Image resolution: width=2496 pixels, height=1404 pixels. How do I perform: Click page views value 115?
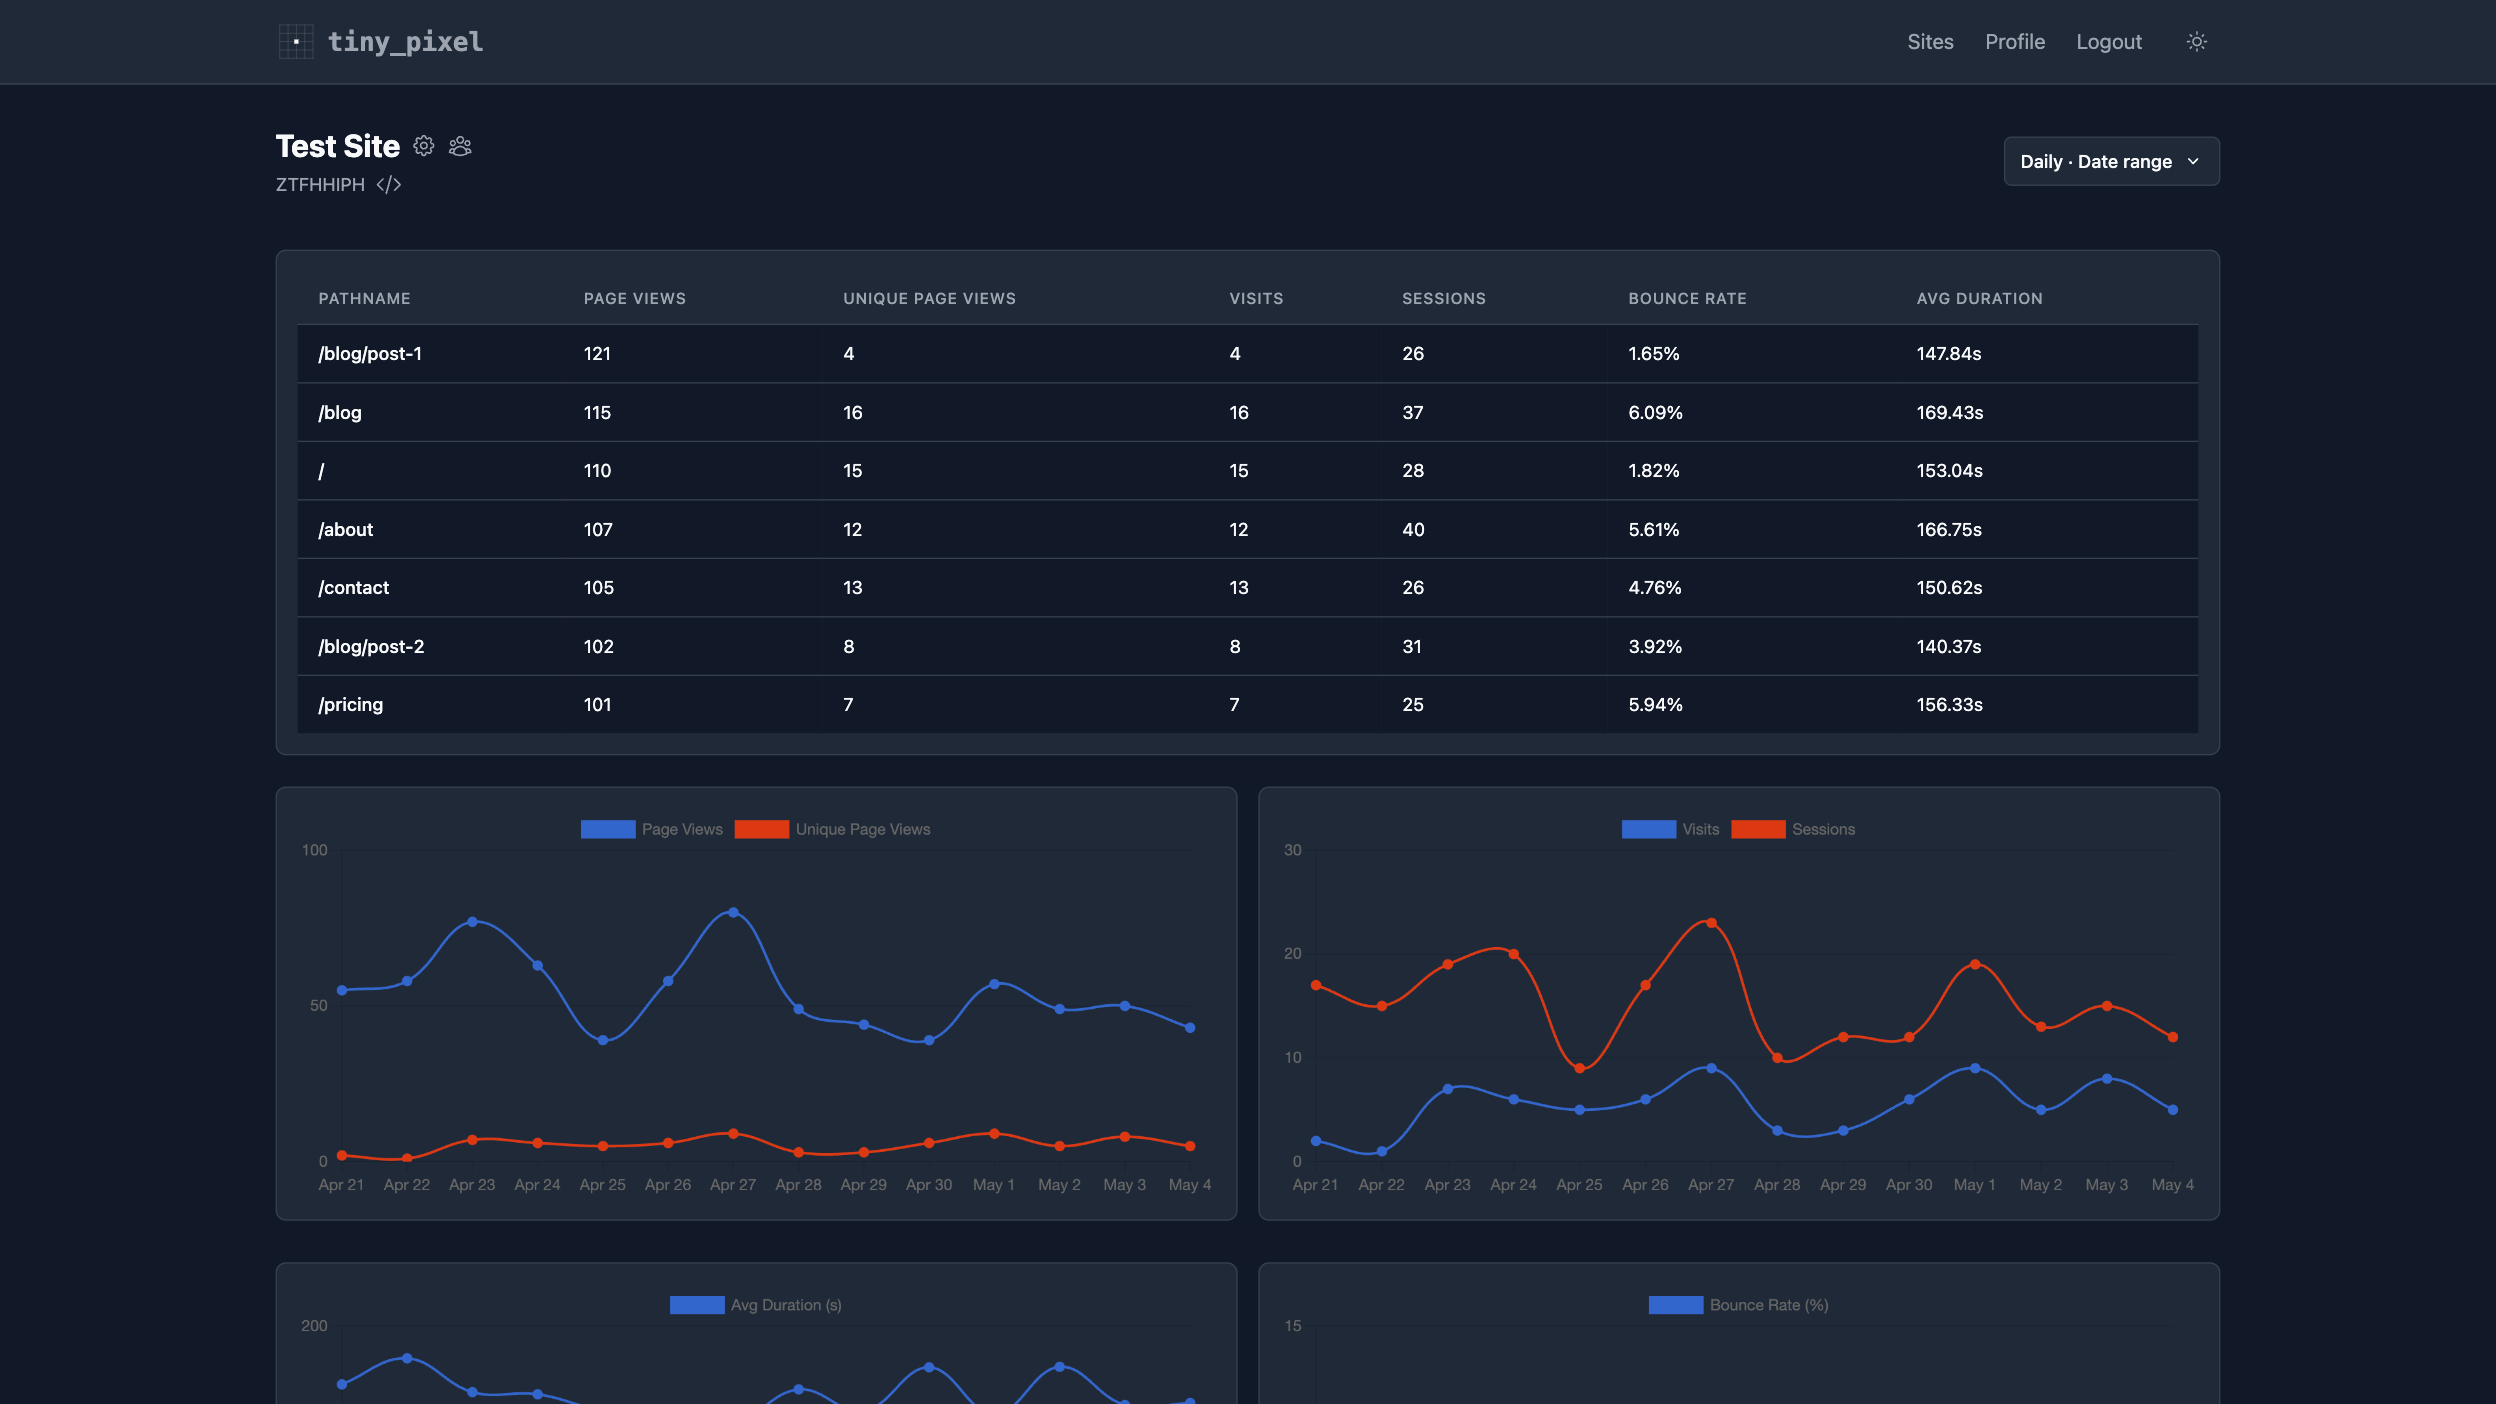[x=597, y=413]
